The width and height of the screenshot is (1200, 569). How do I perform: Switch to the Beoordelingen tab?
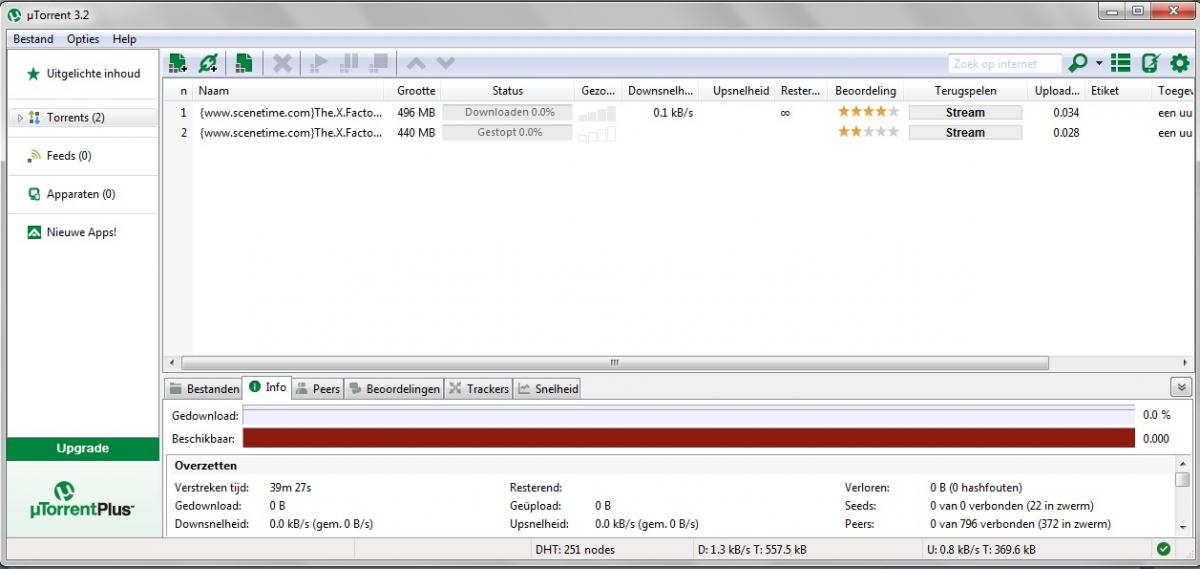(394, 389)
